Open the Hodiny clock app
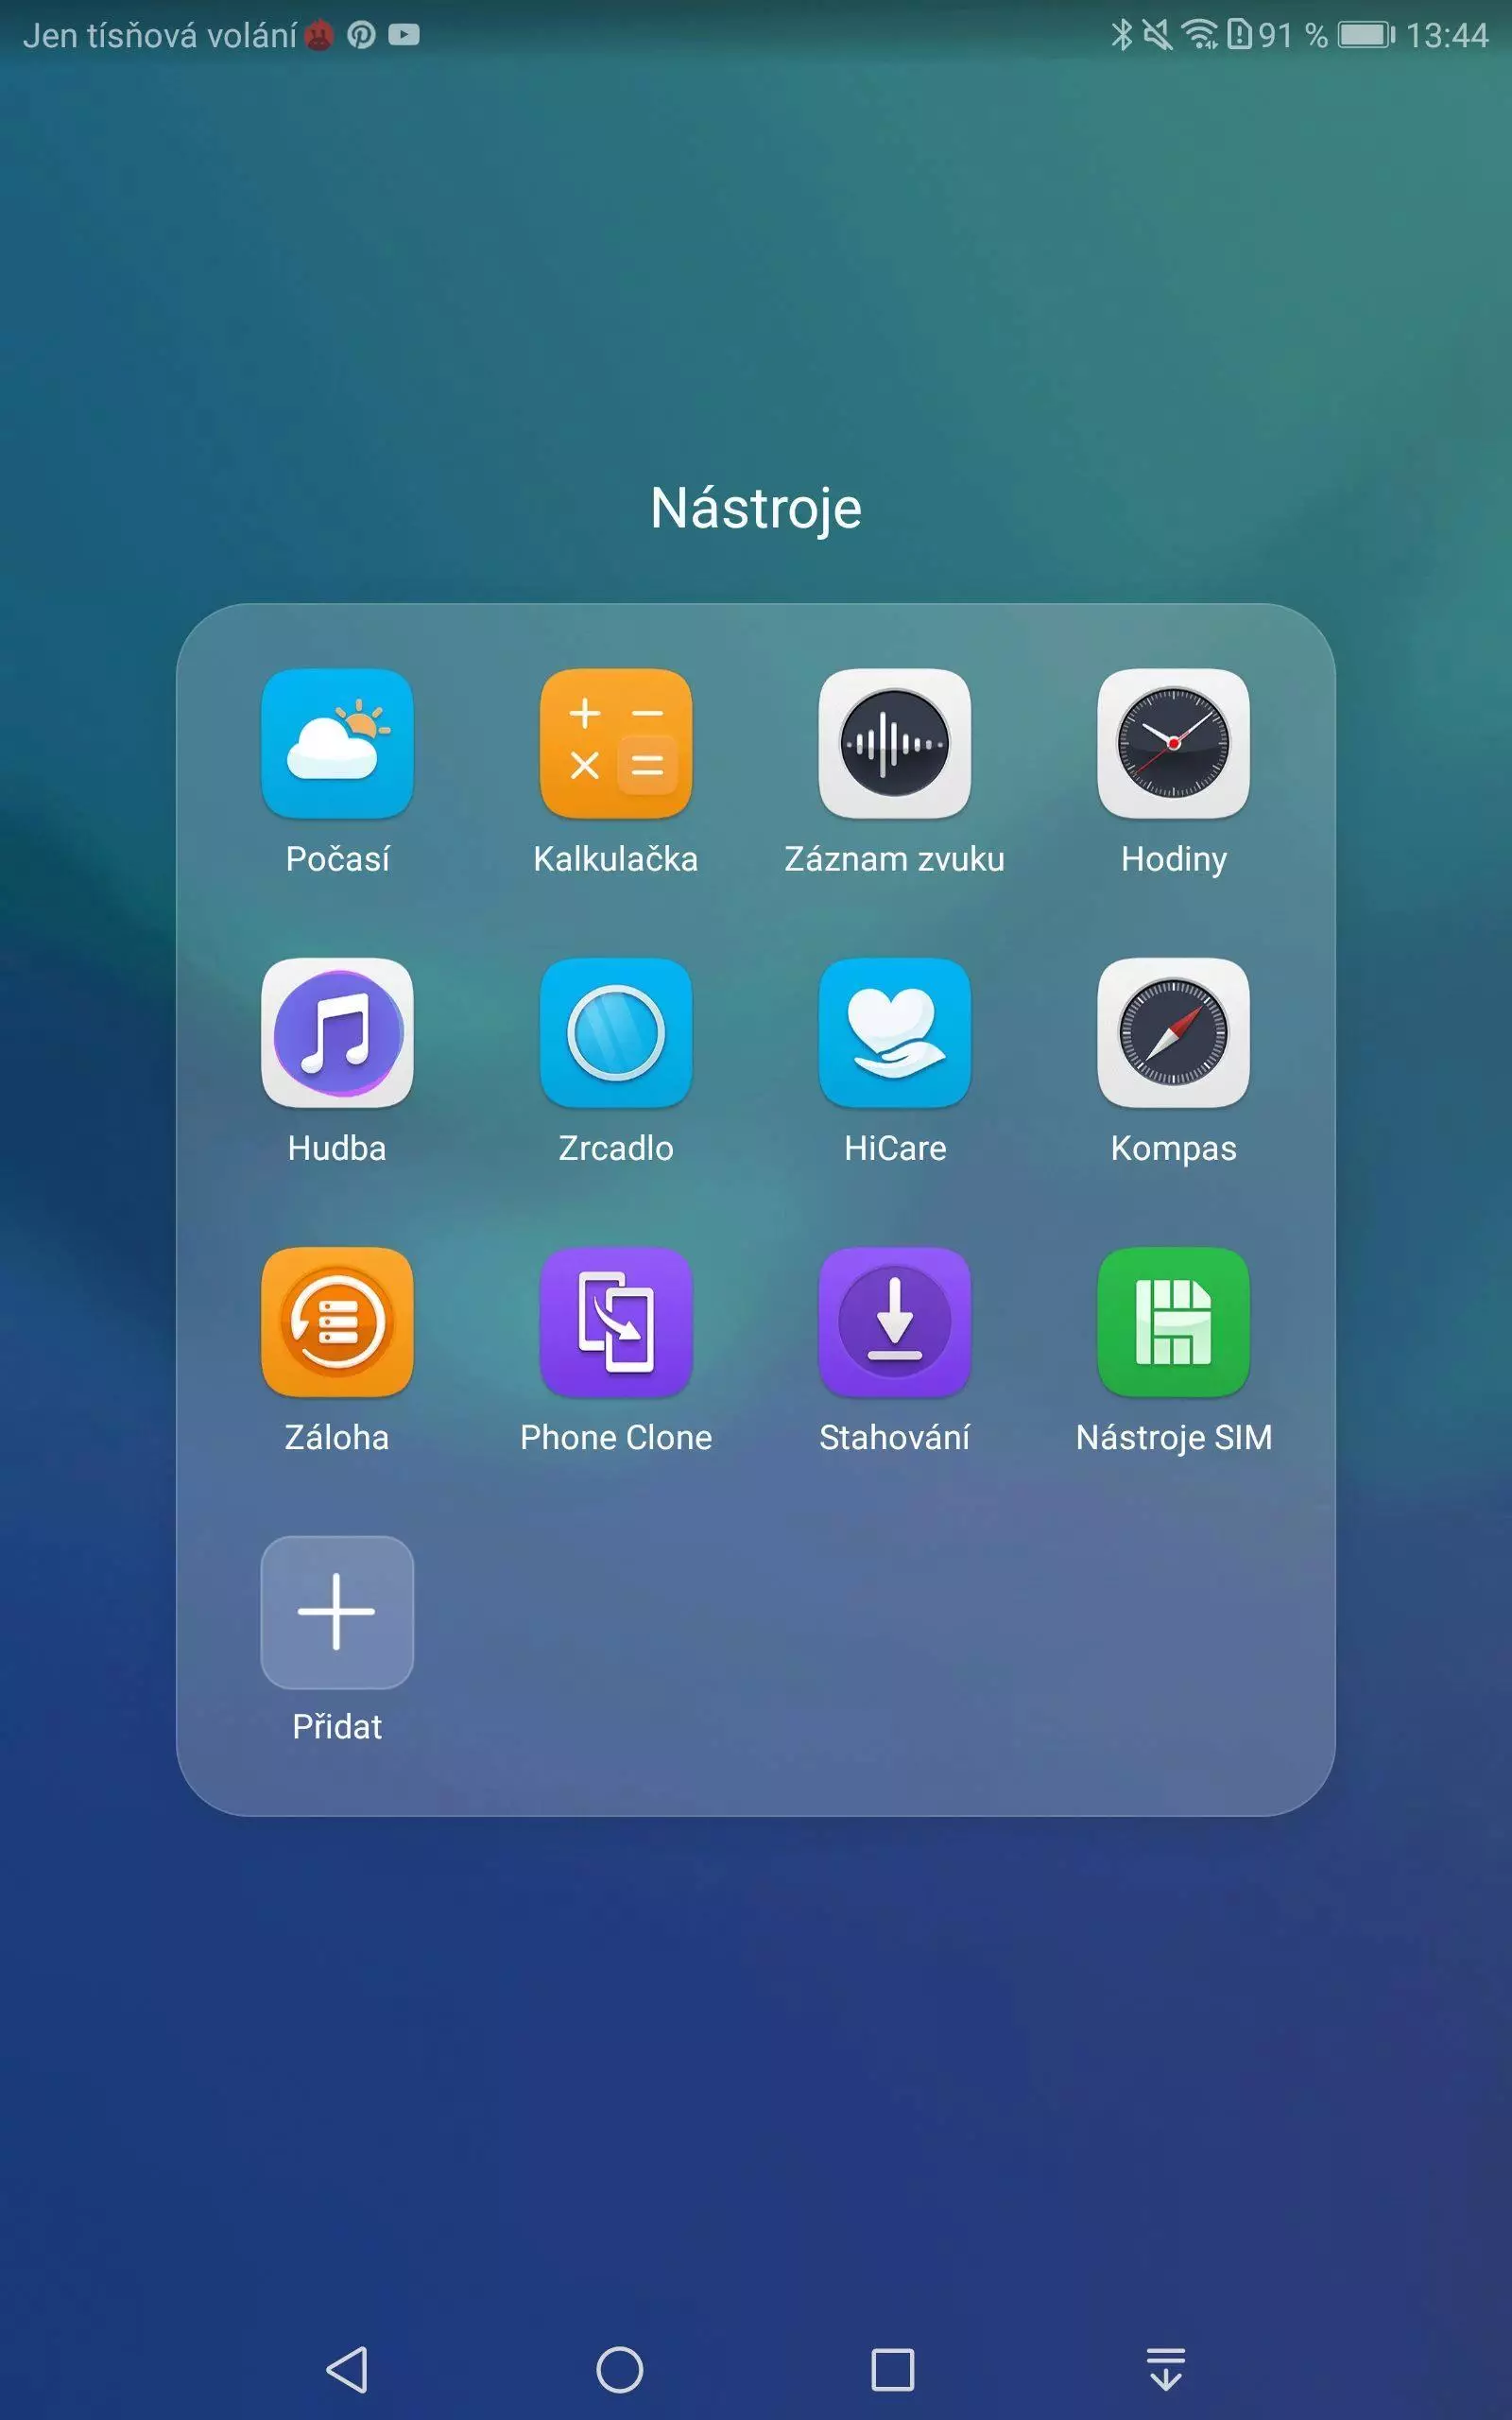 click(1173, 743)
